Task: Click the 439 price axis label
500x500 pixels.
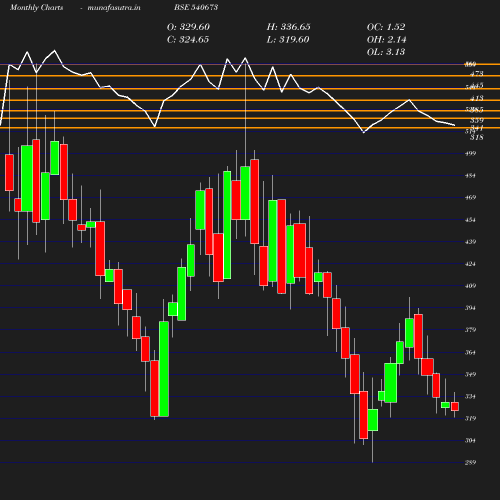Action: click(470, 242)
